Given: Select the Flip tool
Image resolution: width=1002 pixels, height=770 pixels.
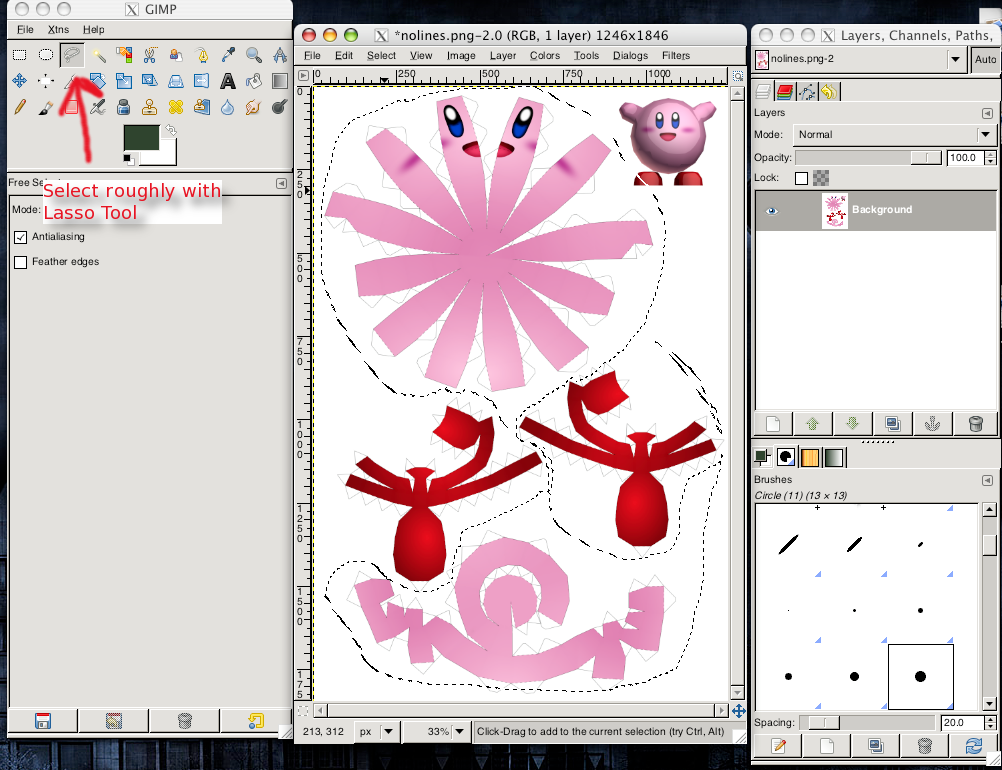Looking at the screenshot, I should (202, 81).
